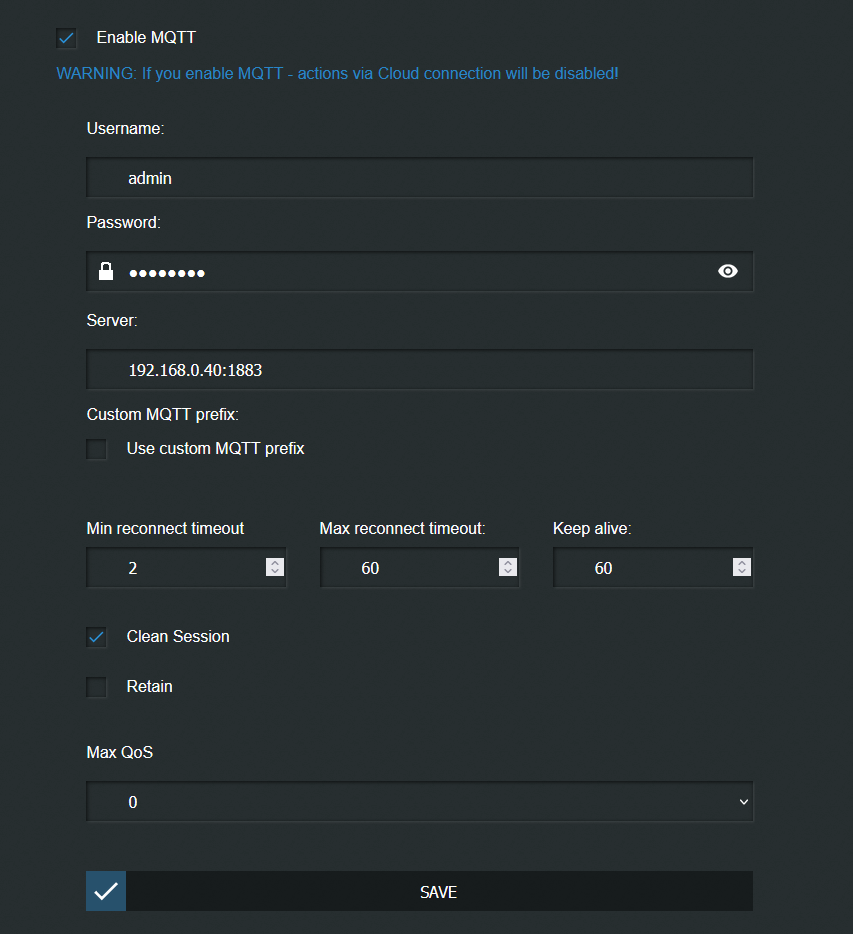Increase Keep alive value with up arrow
This screenshot has width=853, height=934.
[742, 562]
